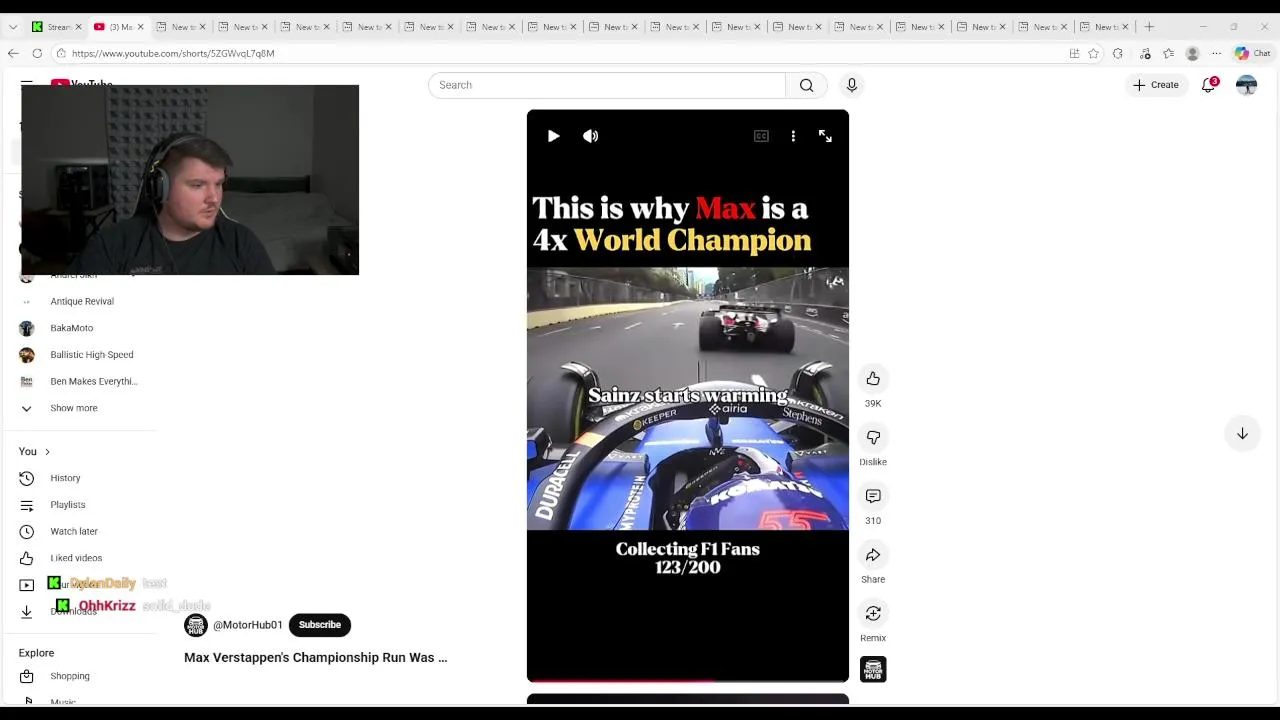Open Watch later list

(x=74, y=531)
